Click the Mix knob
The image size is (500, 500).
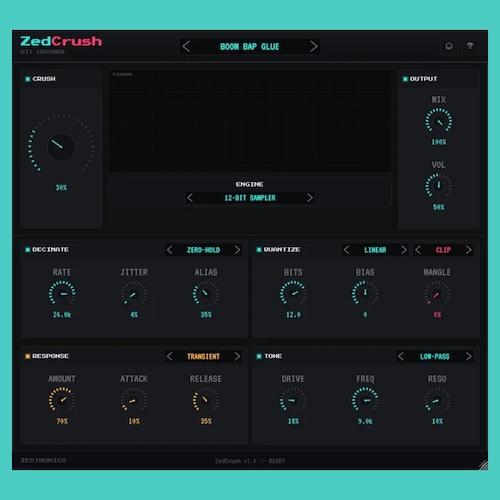(439, 121)
